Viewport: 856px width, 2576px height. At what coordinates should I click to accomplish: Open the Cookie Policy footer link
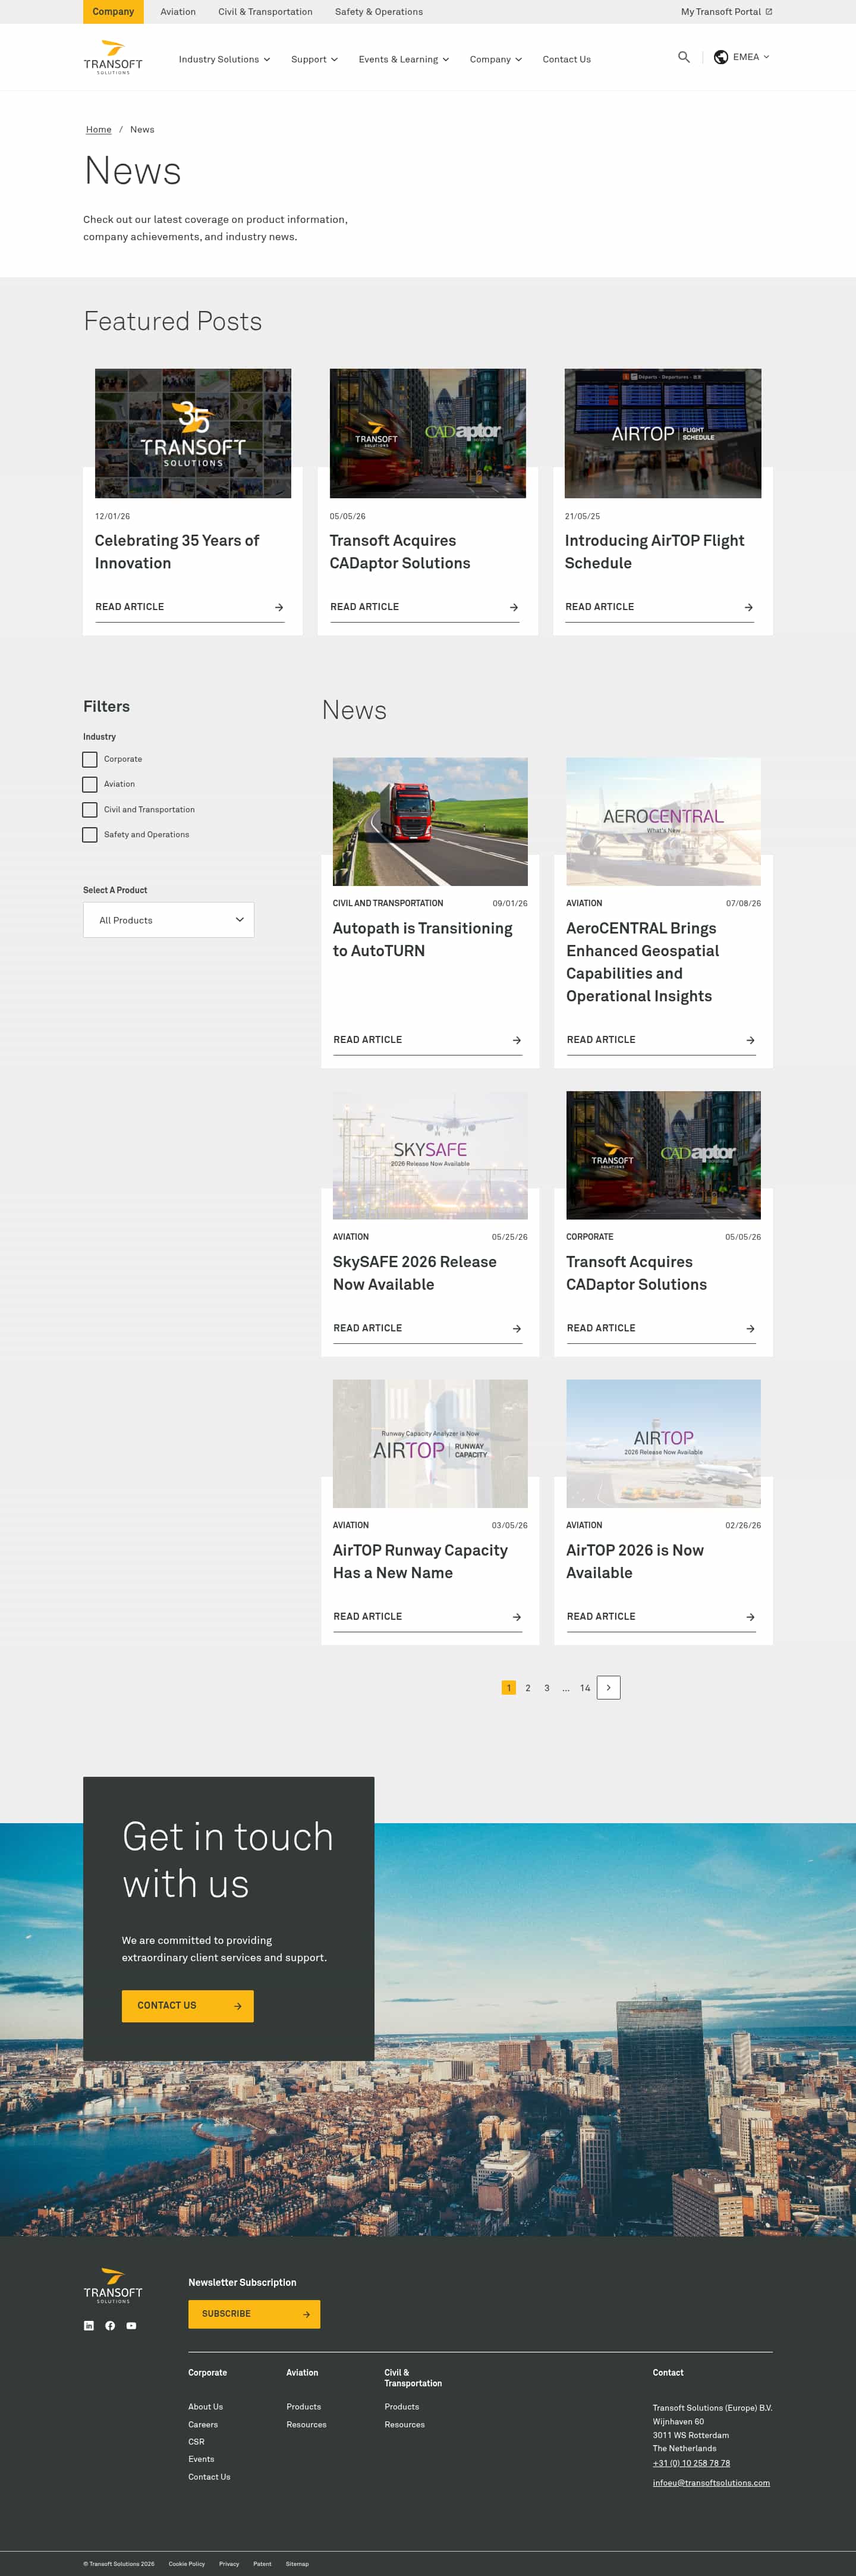click(x=187, y=2563)
